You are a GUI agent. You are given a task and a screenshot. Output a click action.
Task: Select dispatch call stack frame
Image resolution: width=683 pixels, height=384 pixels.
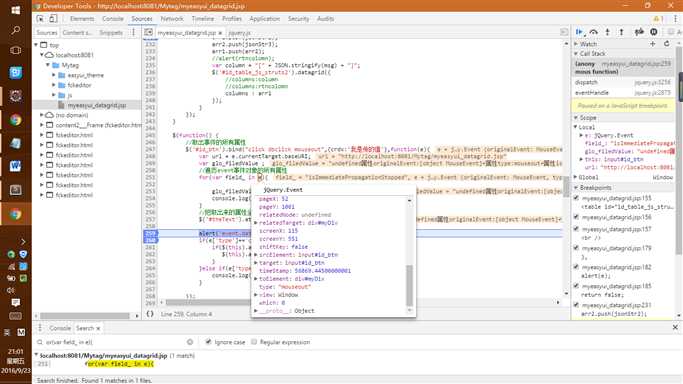tap(623, 82)
